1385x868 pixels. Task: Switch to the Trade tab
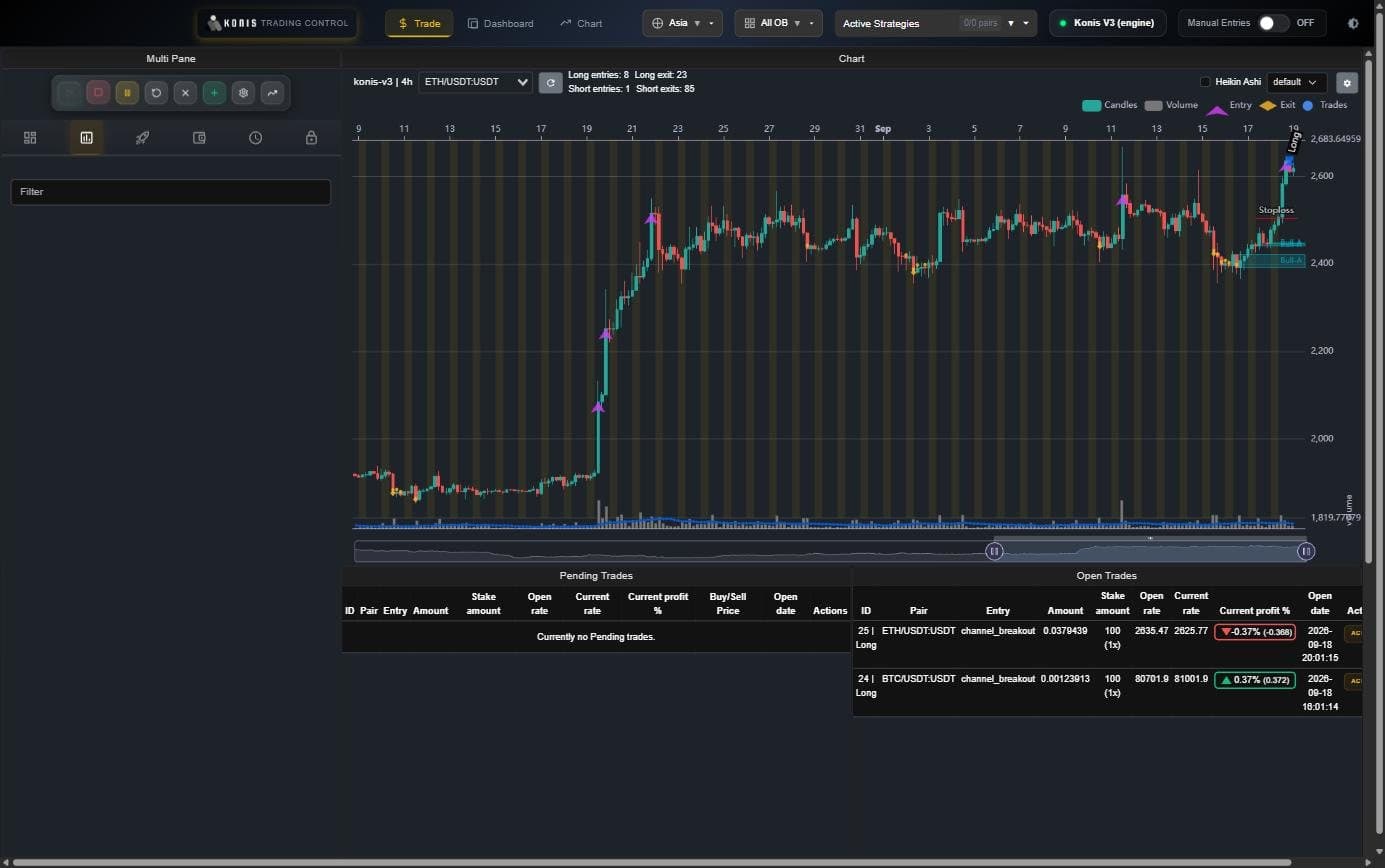coord(418,23)
